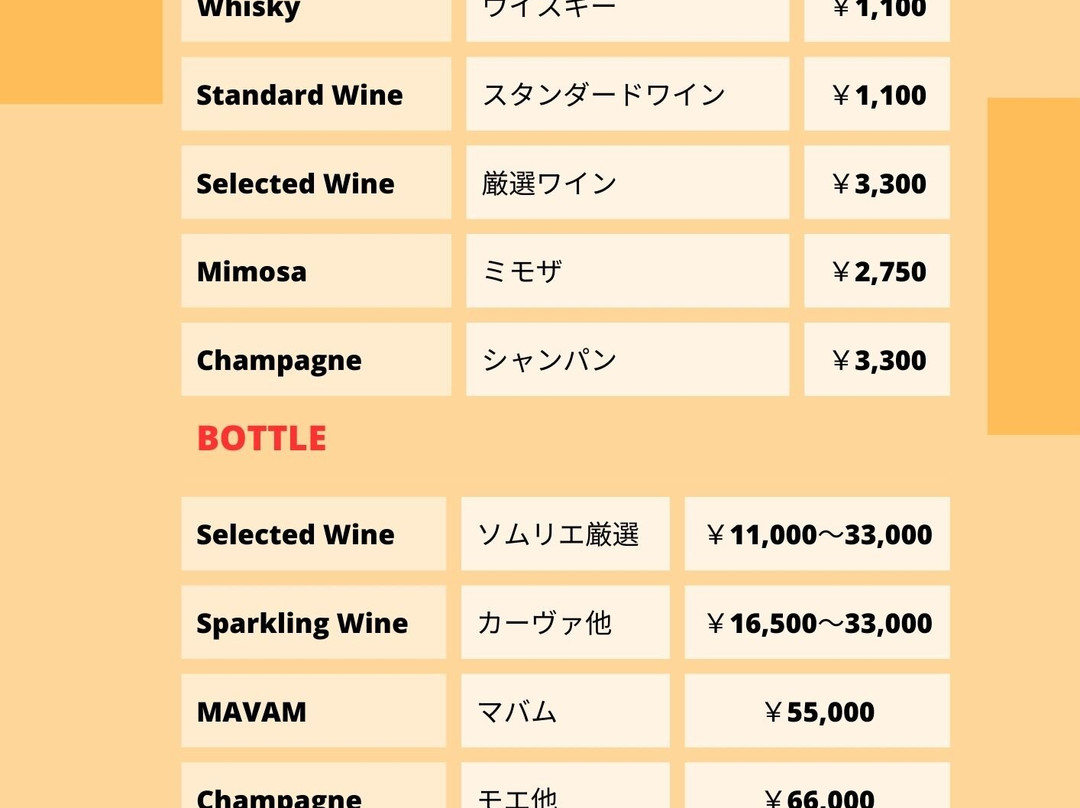Select the glass Champagne label cell

(316, 360)
